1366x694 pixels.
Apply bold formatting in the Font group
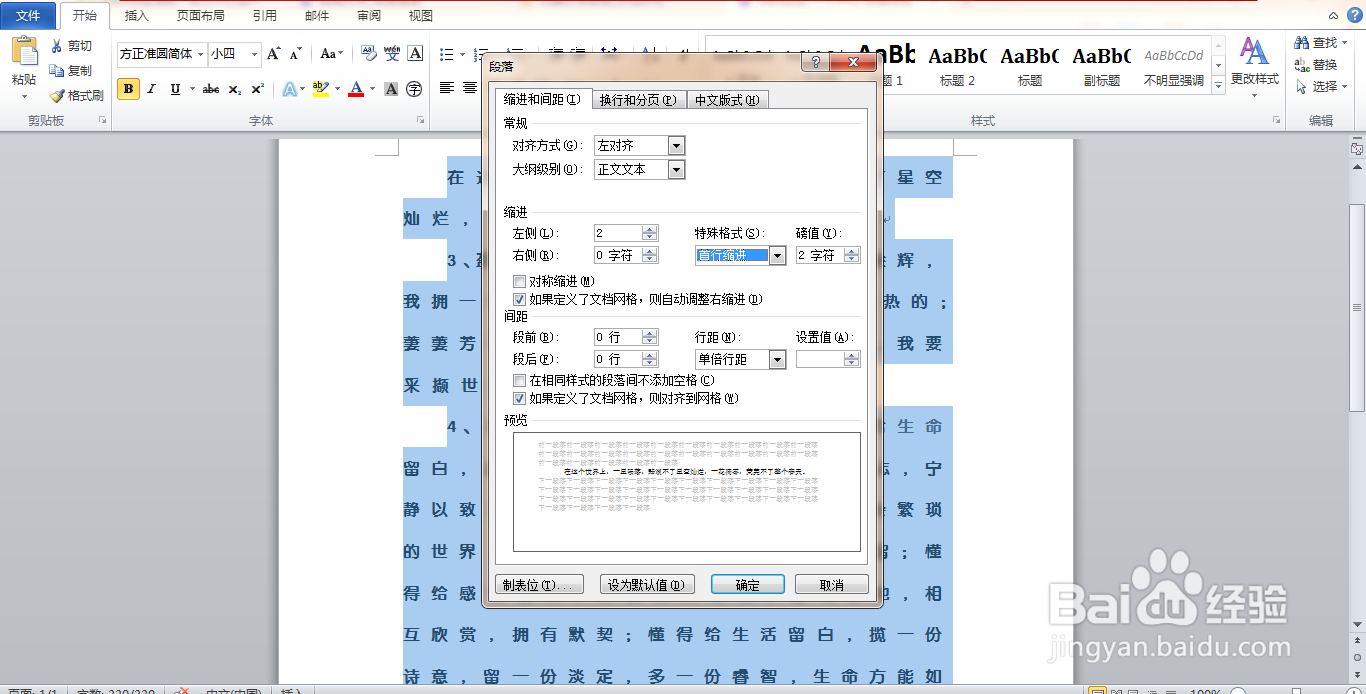[127, 89]
